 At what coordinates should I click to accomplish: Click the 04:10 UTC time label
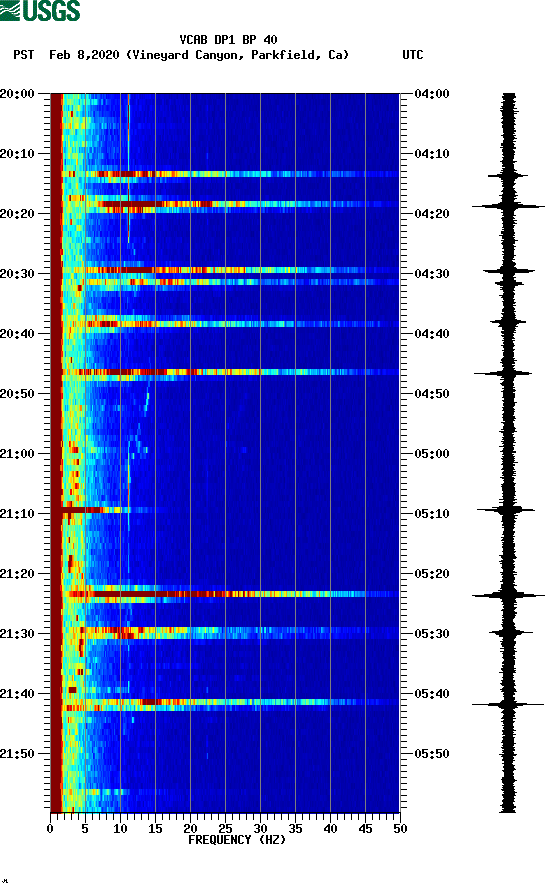[x=432, y=154]
